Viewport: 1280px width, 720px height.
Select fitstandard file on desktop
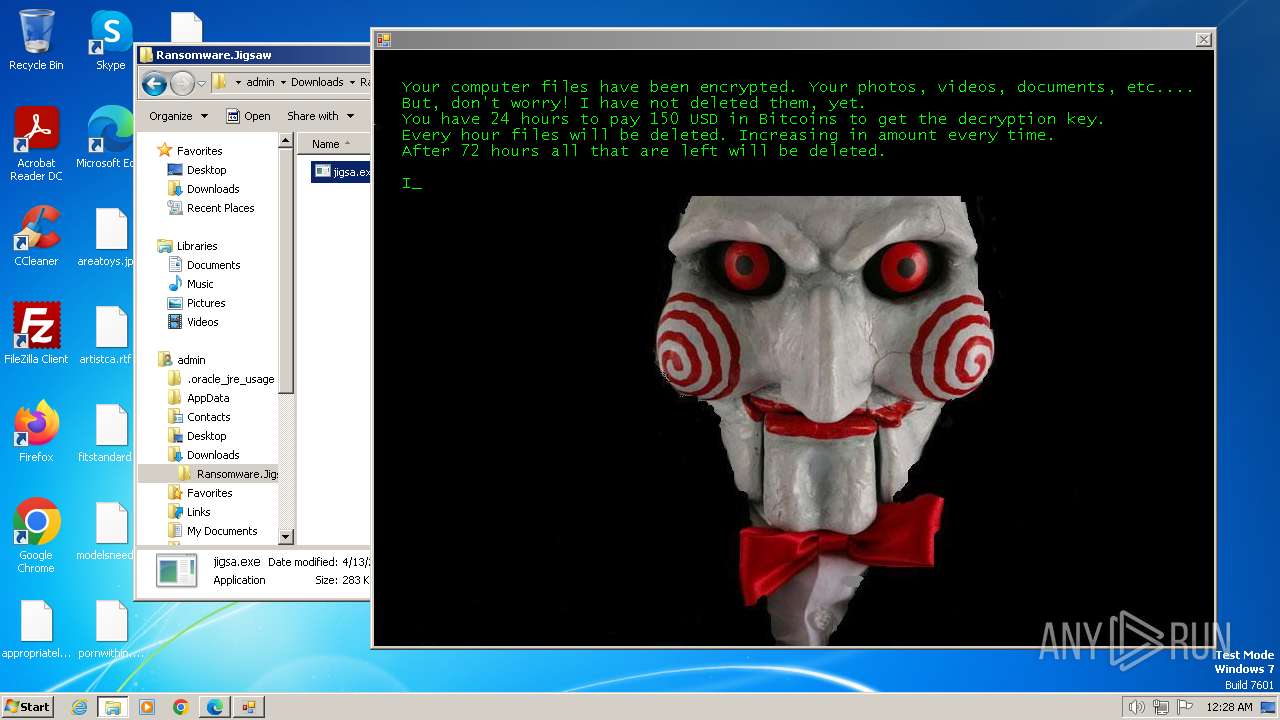pos(106,432)
